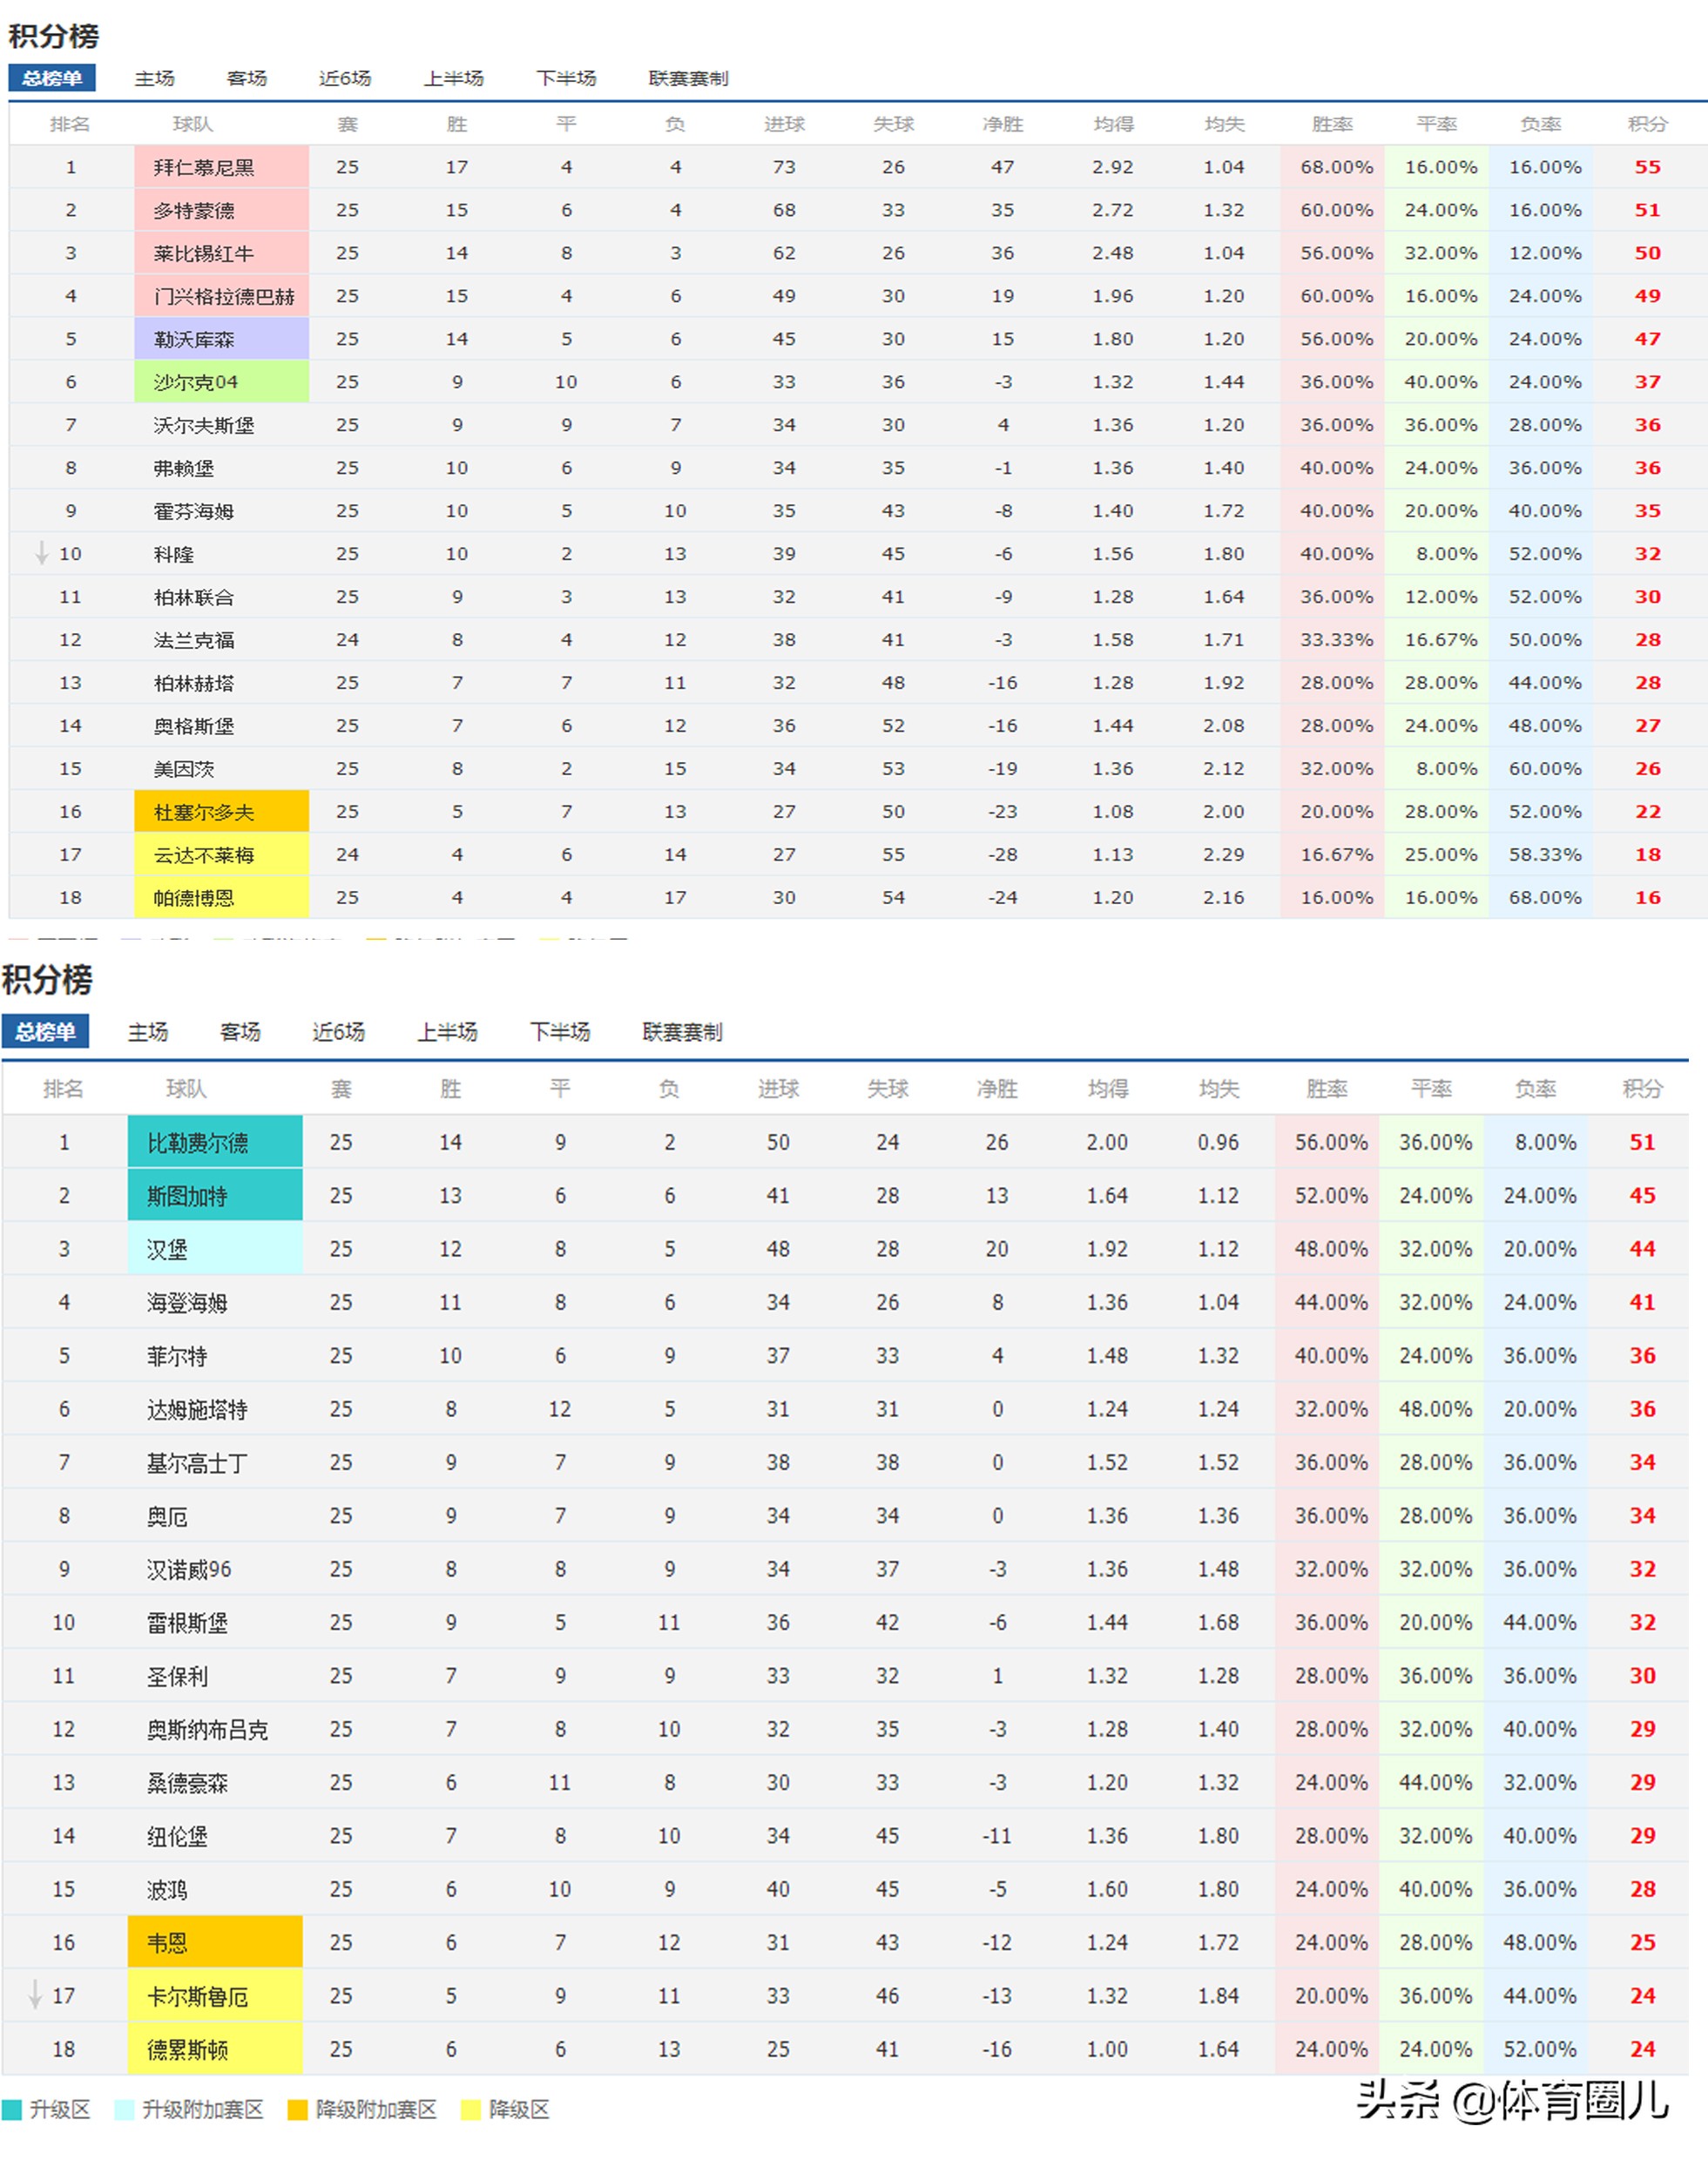Select team 霍芬海姆
The height and width of the screenshot is (2160, 1708).
pos(194,511)
